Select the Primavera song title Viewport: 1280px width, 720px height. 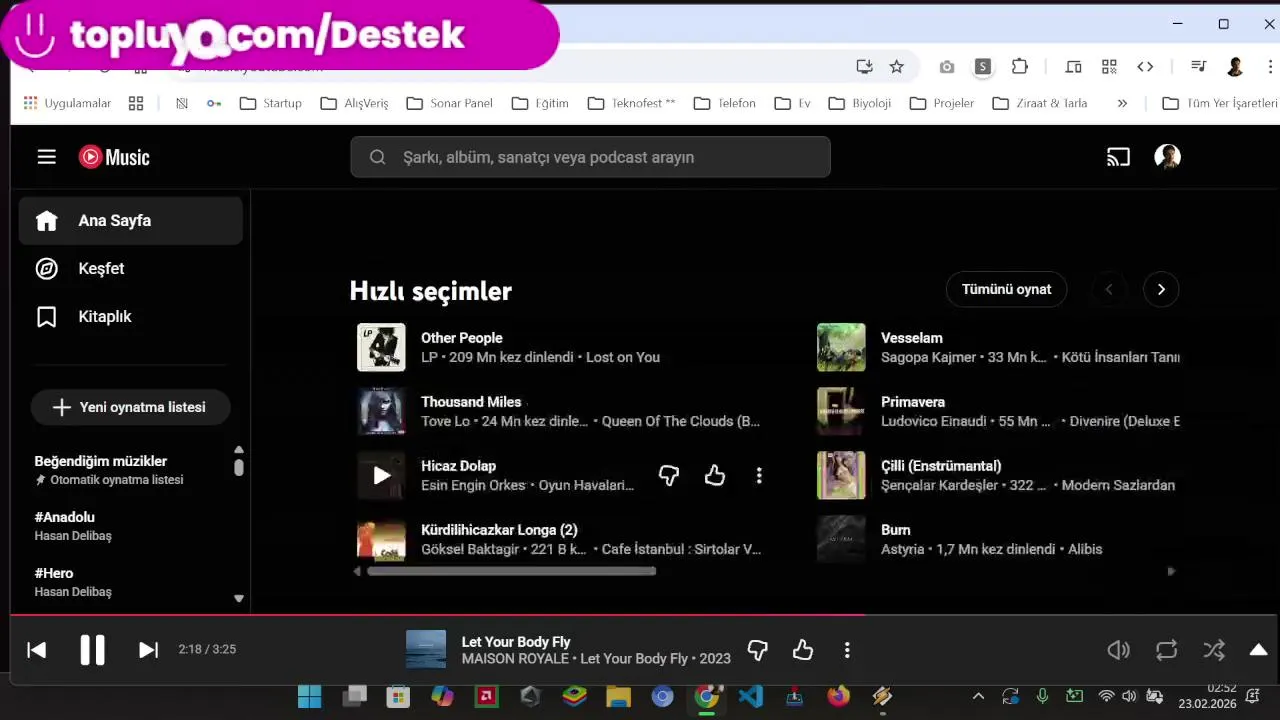913,402
